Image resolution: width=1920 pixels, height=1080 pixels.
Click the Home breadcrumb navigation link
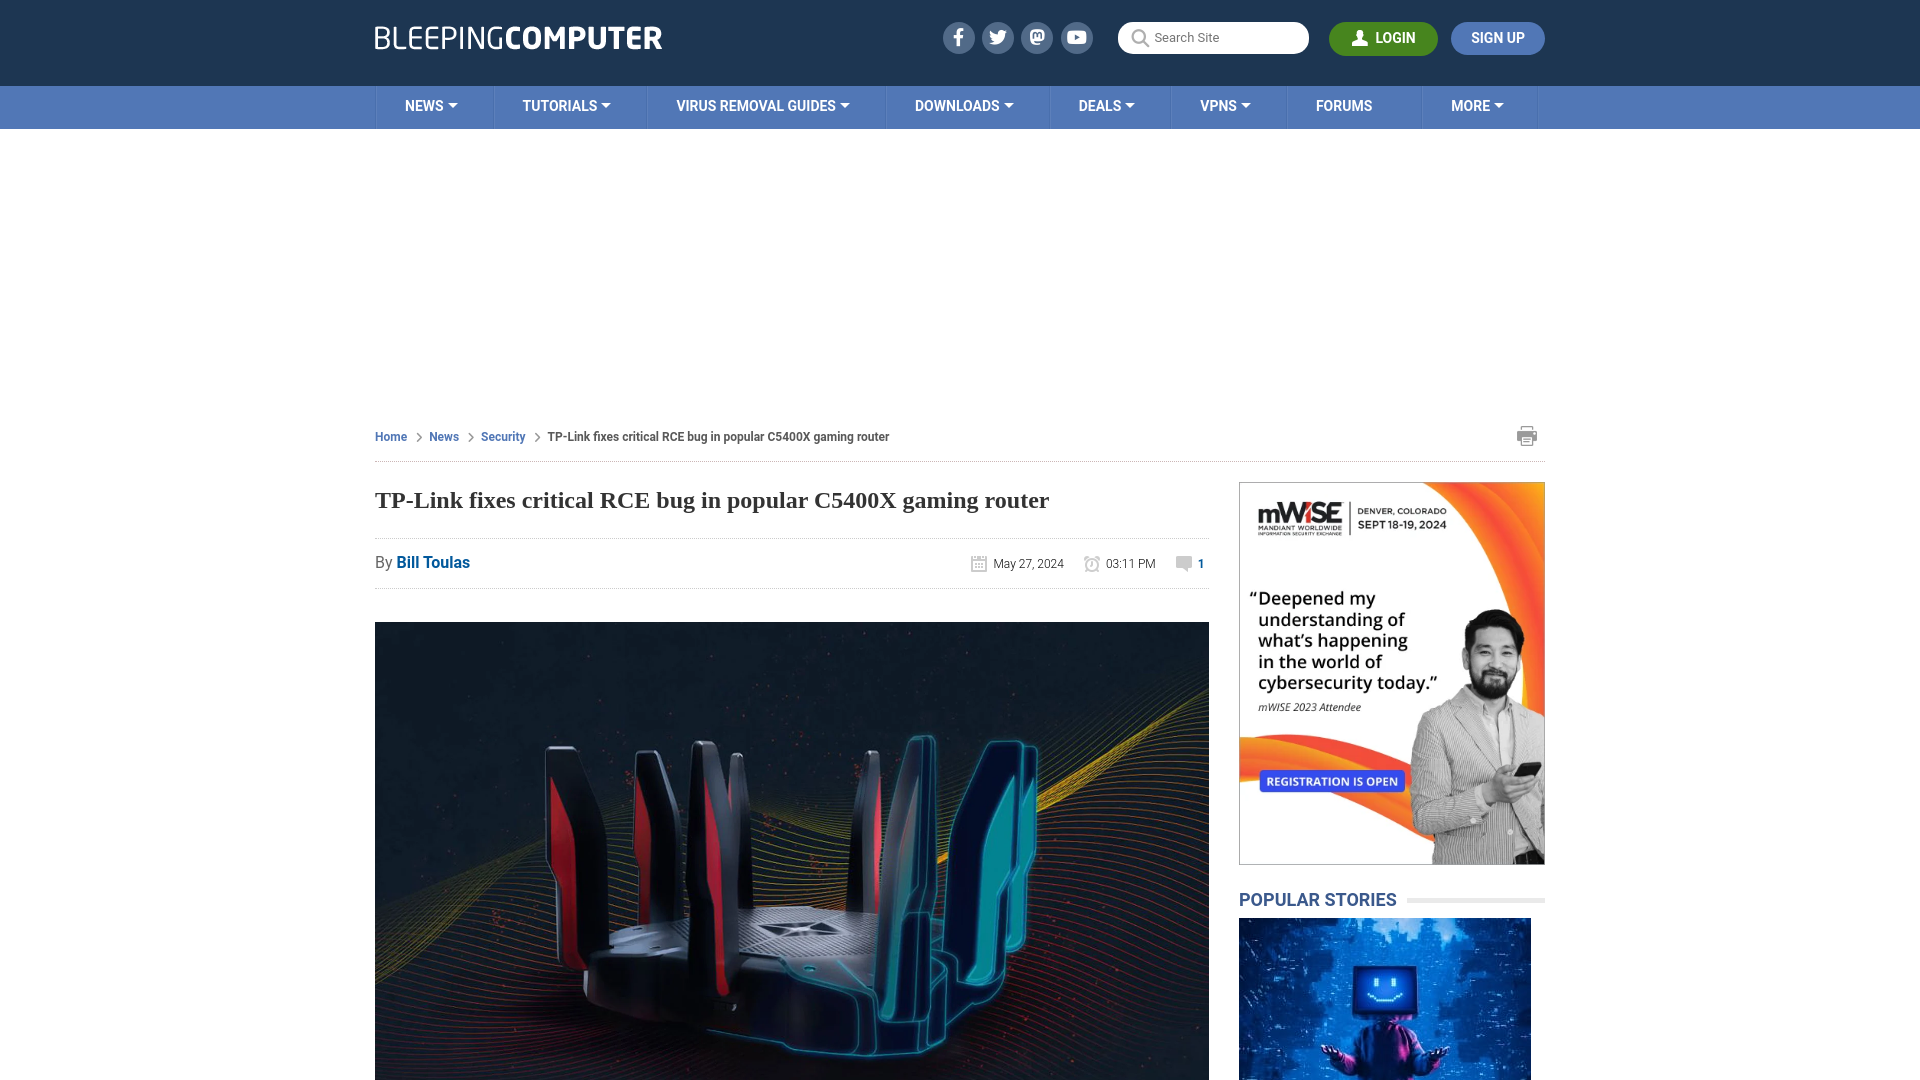390,436
